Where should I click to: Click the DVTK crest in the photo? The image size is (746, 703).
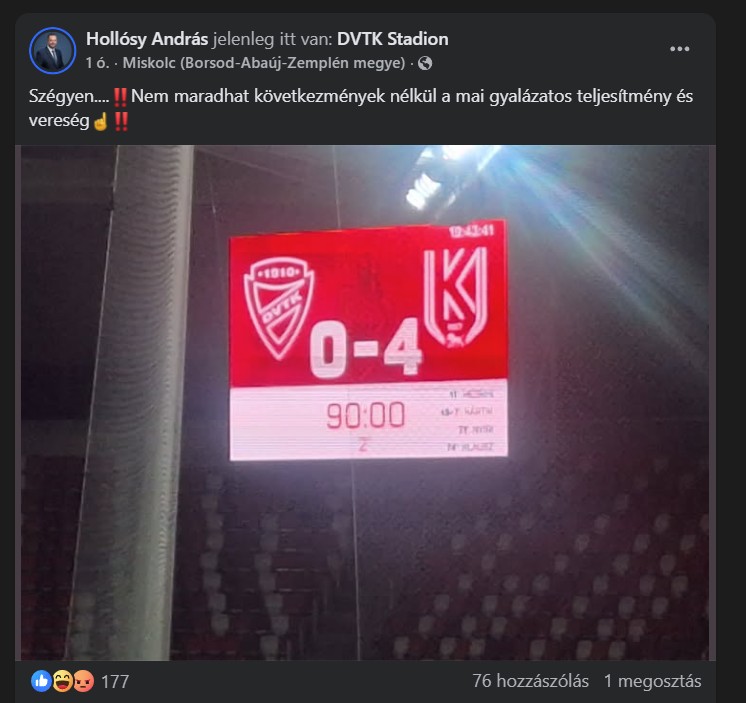coord(278,307)
